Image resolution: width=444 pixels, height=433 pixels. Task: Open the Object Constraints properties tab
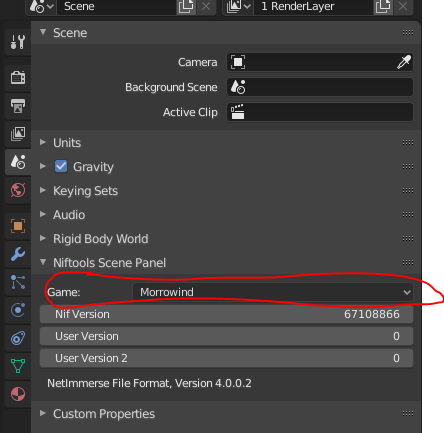pos(18,338)
